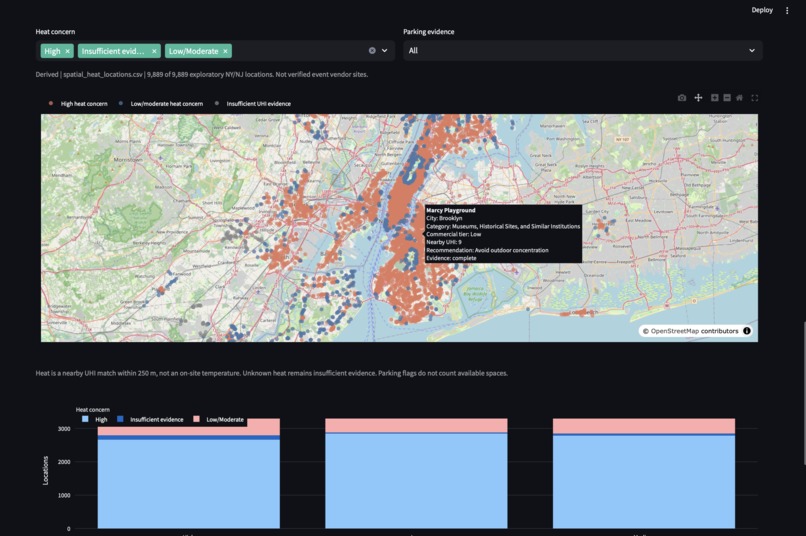Open the map in fullscreen mode

tap(755, 98)
